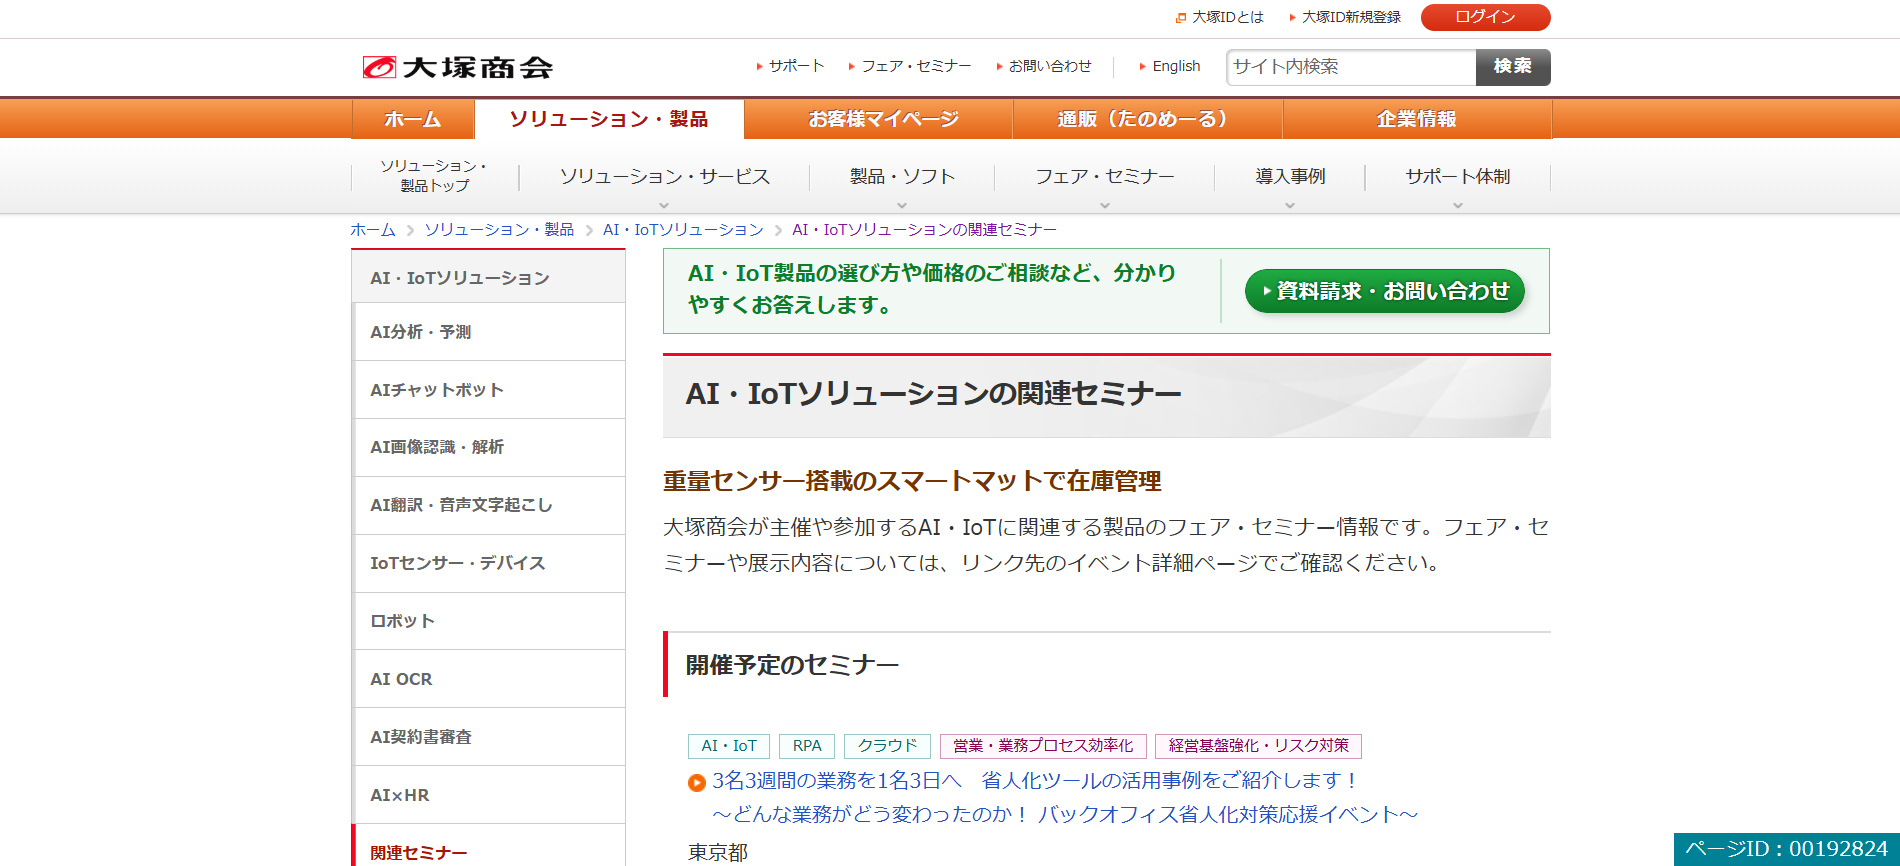Screen dimensions: 1900x866
Task: Click green 資料請求・お問い合わせ button
Action: point(1384,291)
